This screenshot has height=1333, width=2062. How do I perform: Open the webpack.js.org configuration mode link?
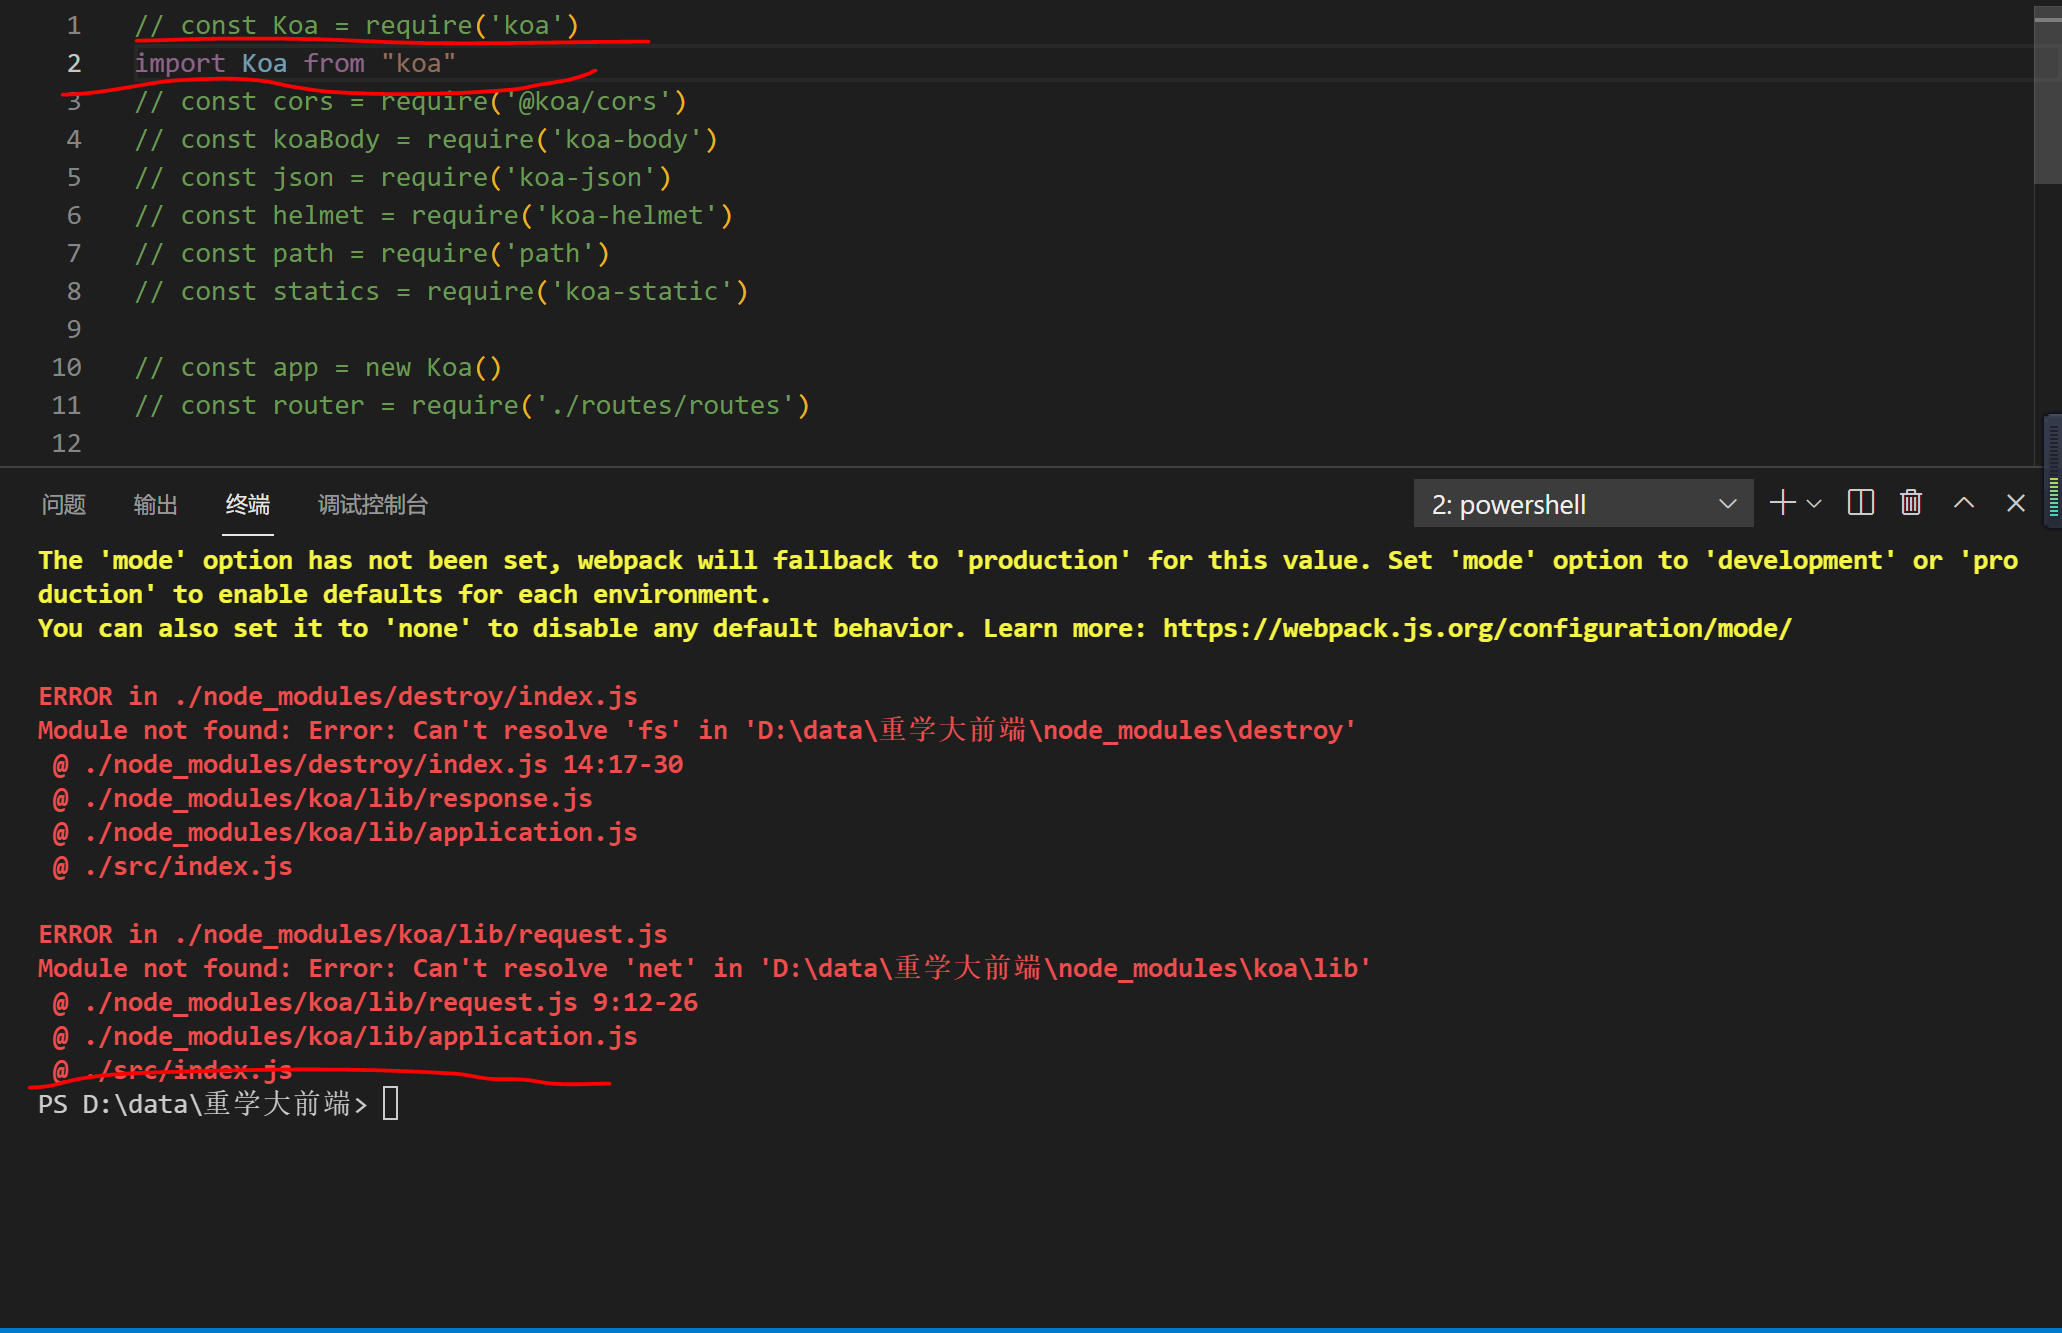click(x=1476, y=629)
